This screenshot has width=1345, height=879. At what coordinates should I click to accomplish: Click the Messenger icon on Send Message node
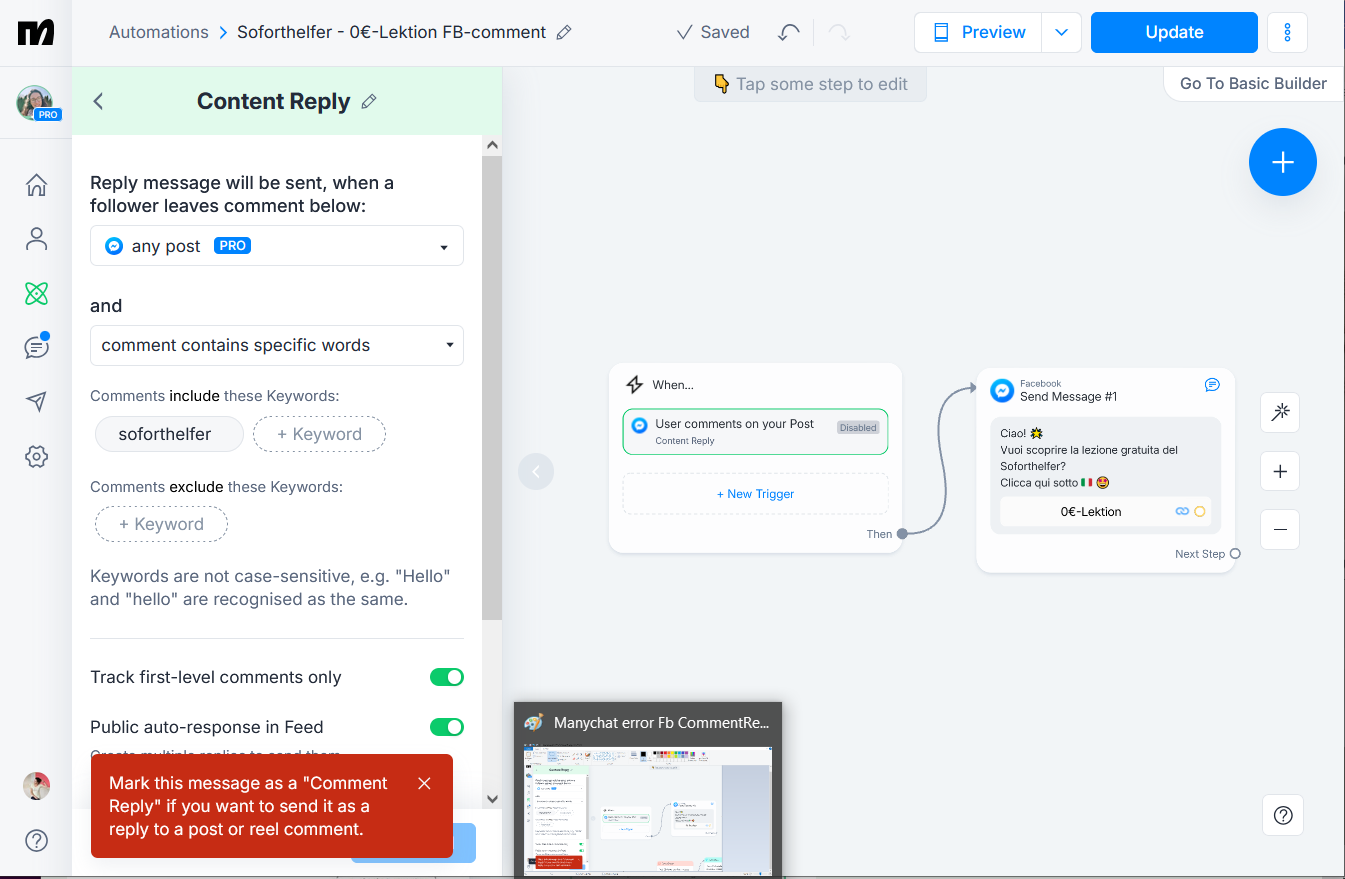(x=1002, y=390)
